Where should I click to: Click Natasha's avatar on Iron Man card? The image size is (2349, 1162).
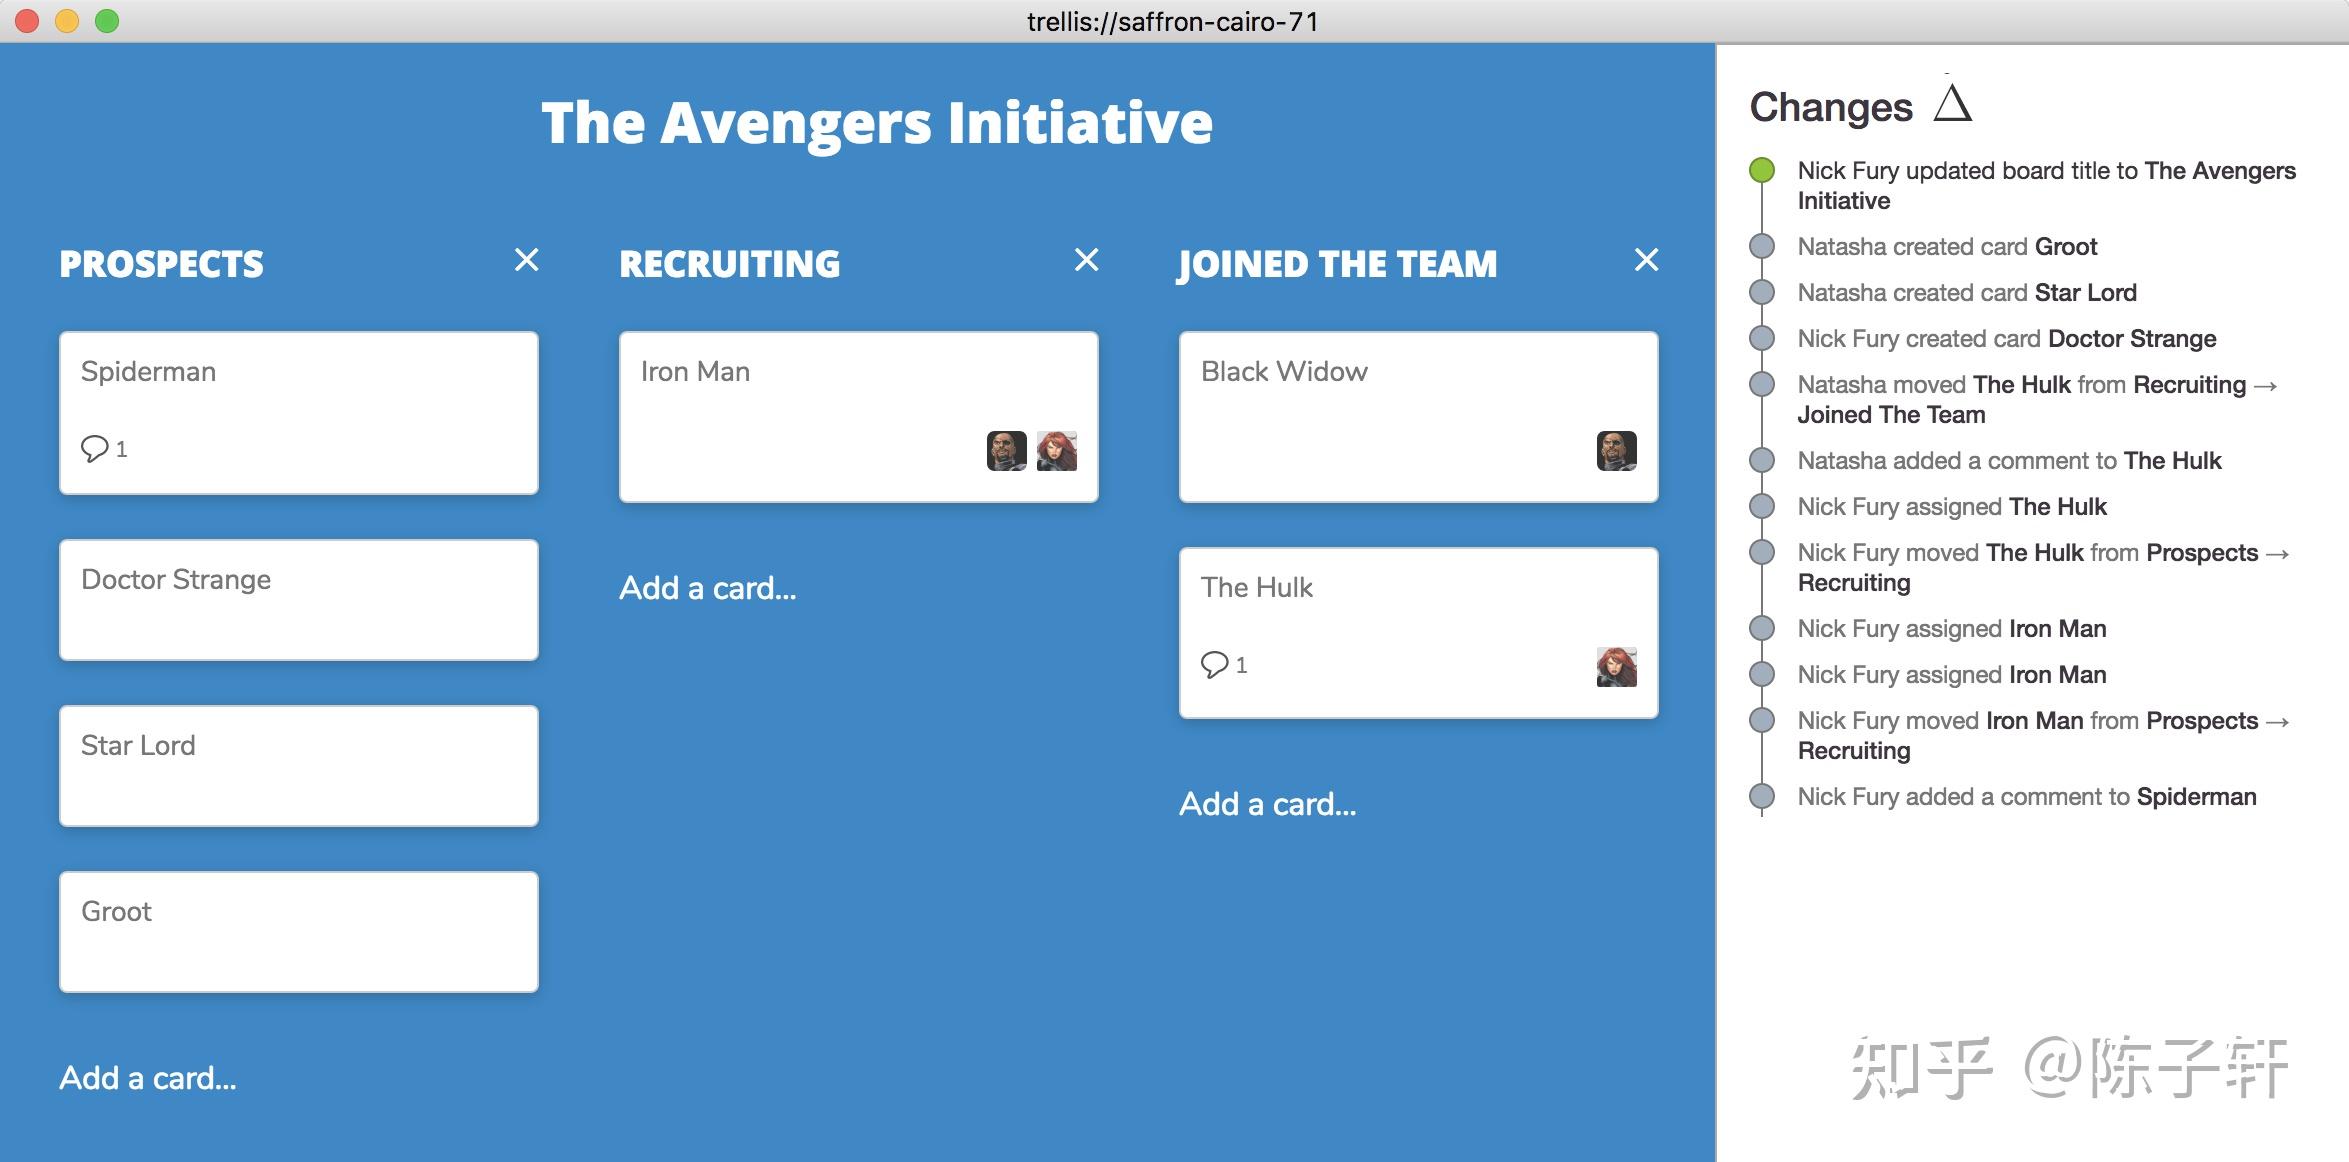[1057, 451]
